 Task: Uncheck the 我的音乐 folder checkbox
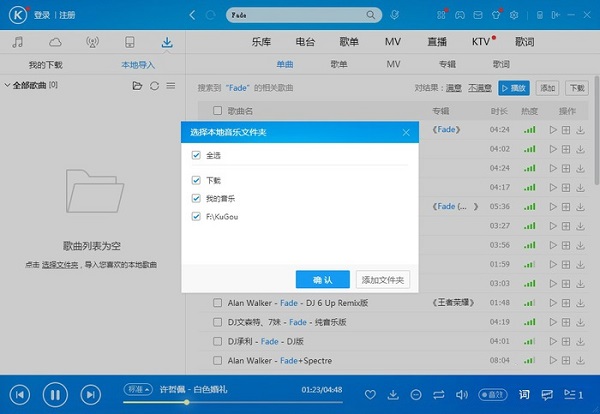[196, 198]
